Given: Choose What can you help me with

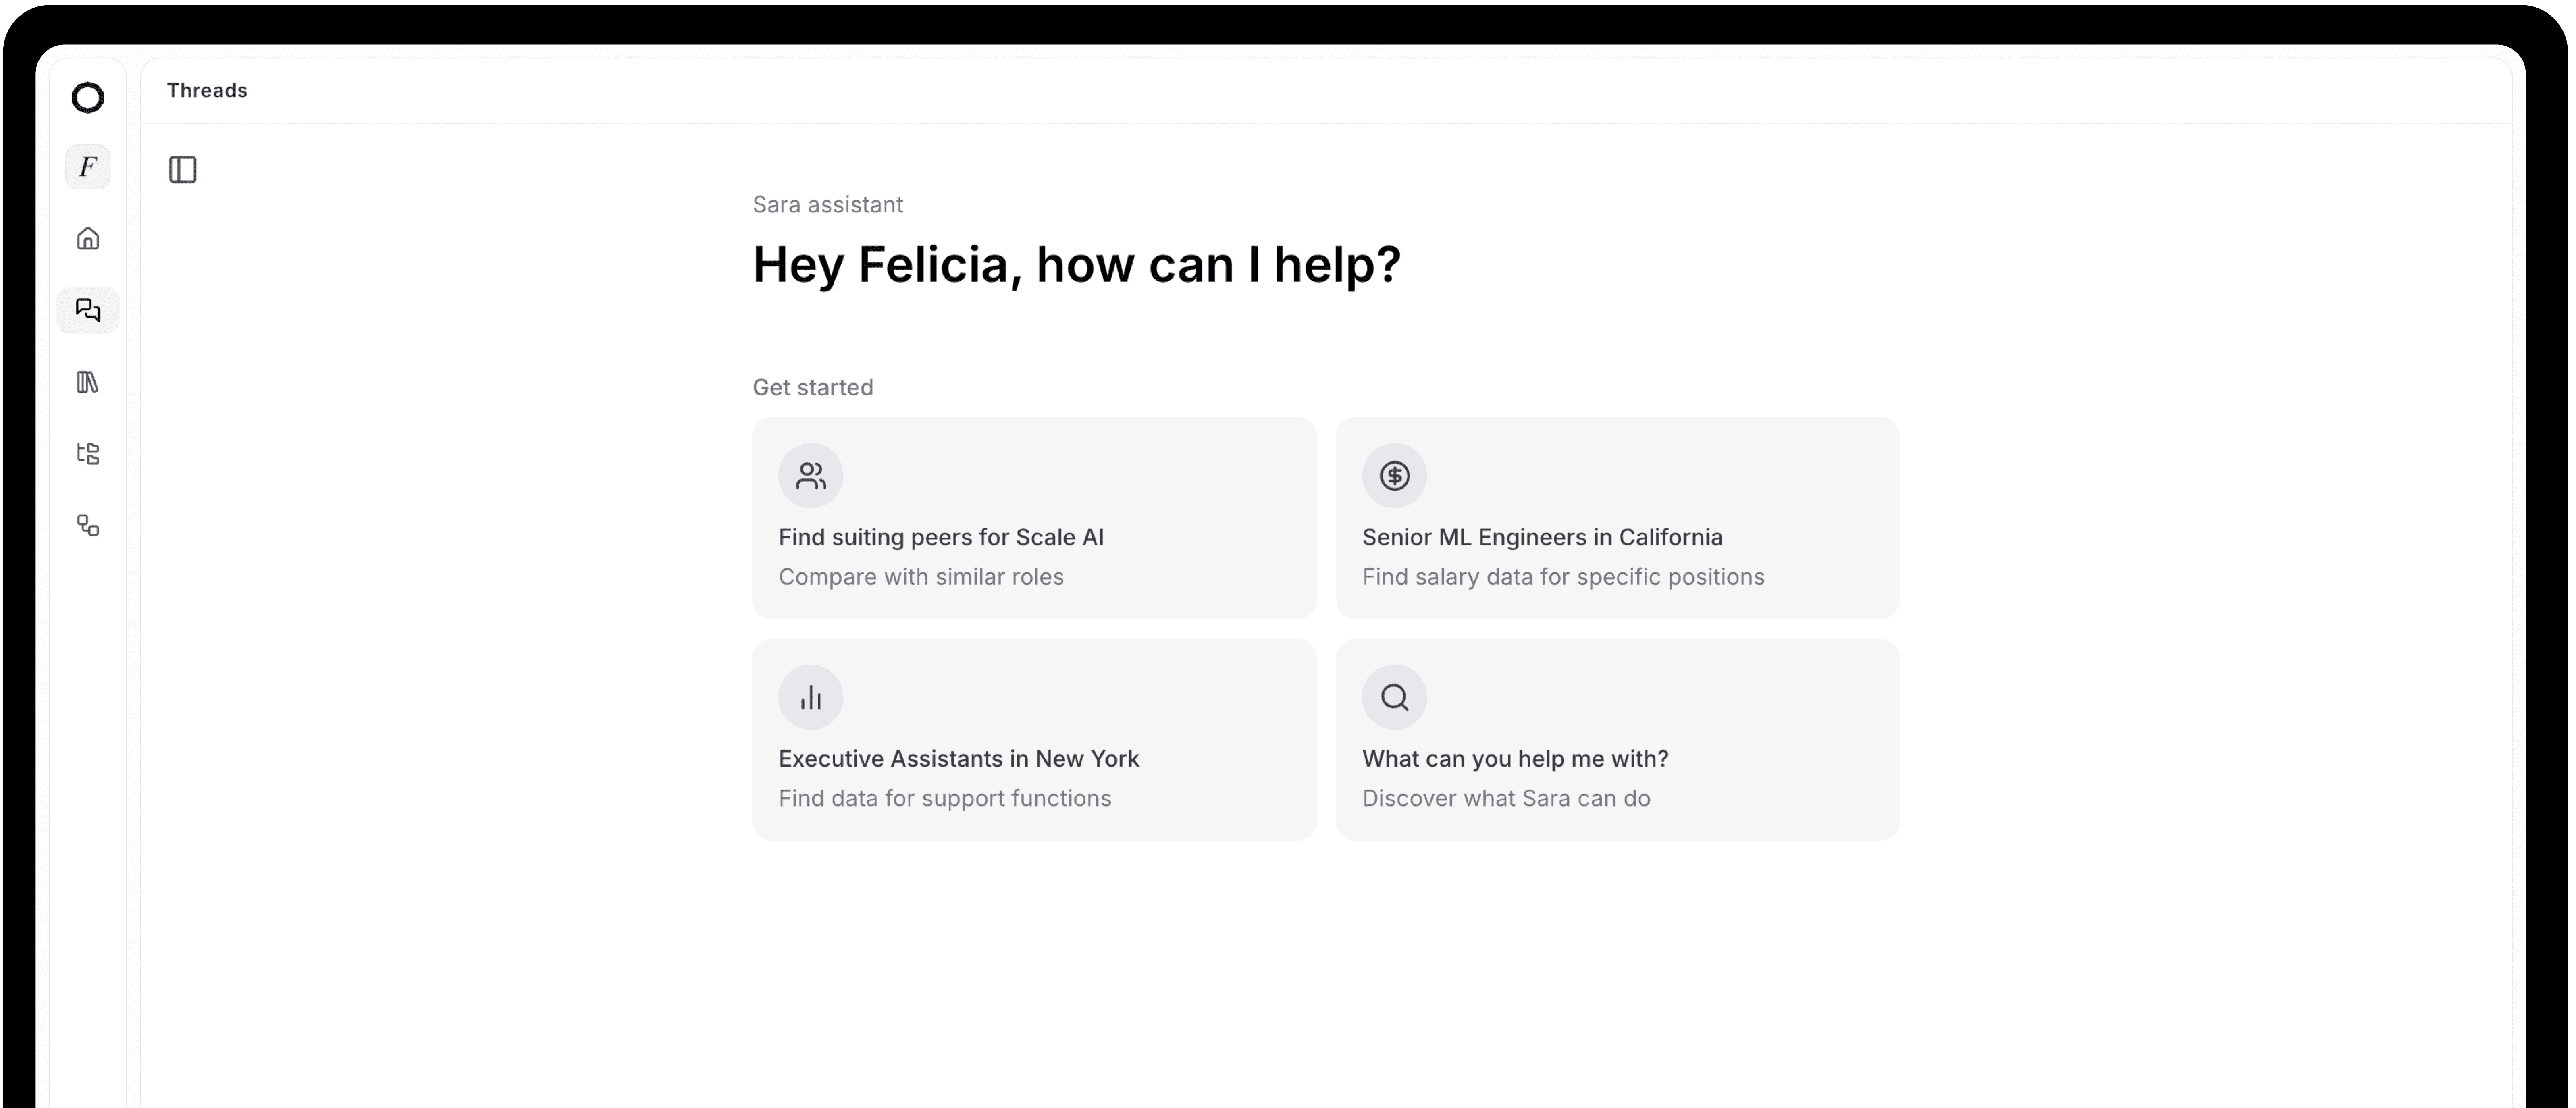Looking at the screenshot, I should 1617,740.
